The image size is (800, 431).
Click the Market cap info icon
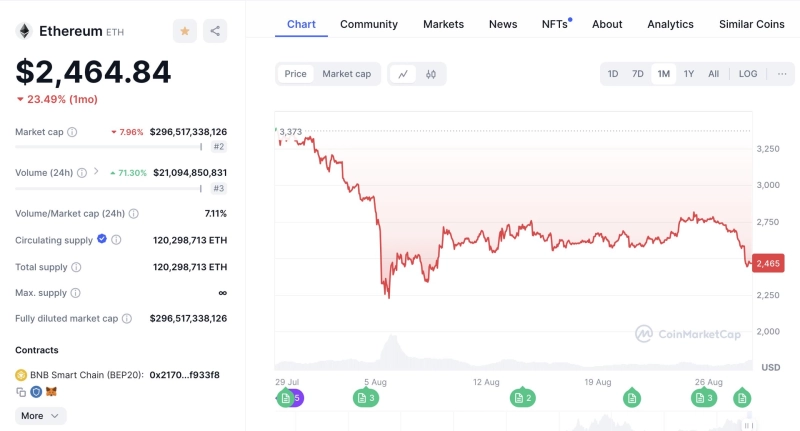coord(72,132)
